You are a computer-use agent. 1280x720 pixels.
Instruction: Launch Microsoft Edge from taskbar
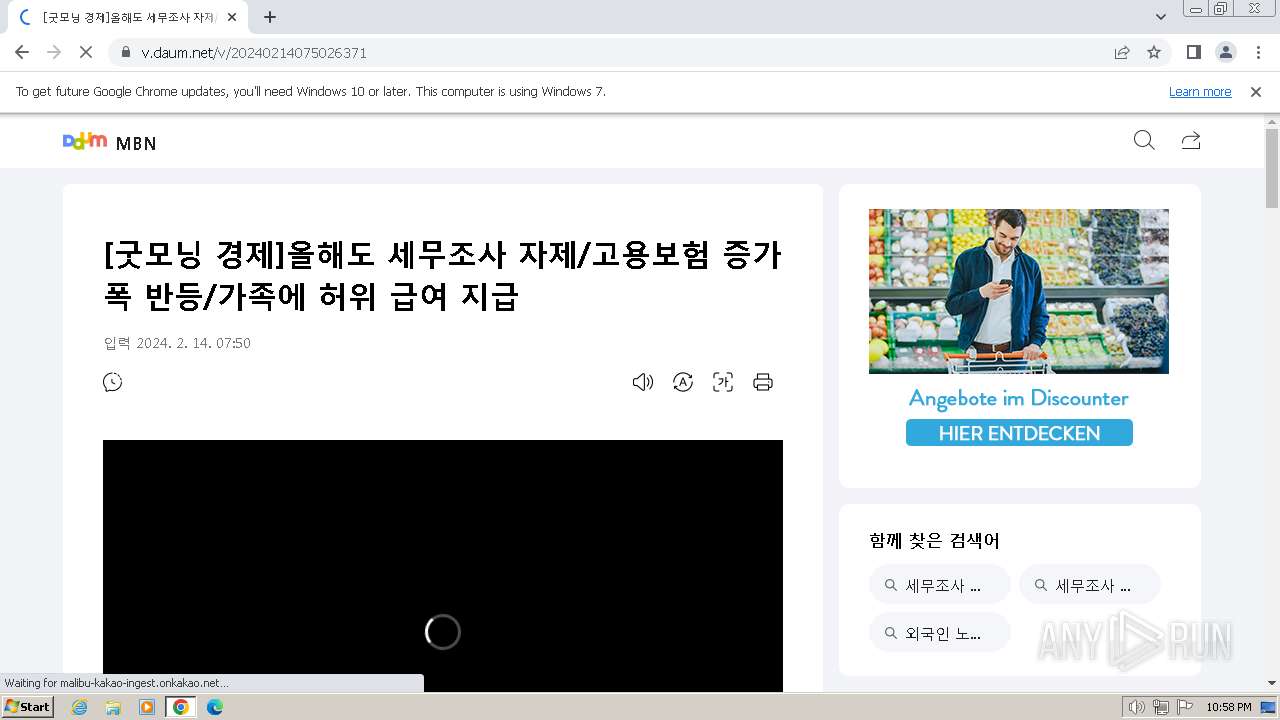215,707
